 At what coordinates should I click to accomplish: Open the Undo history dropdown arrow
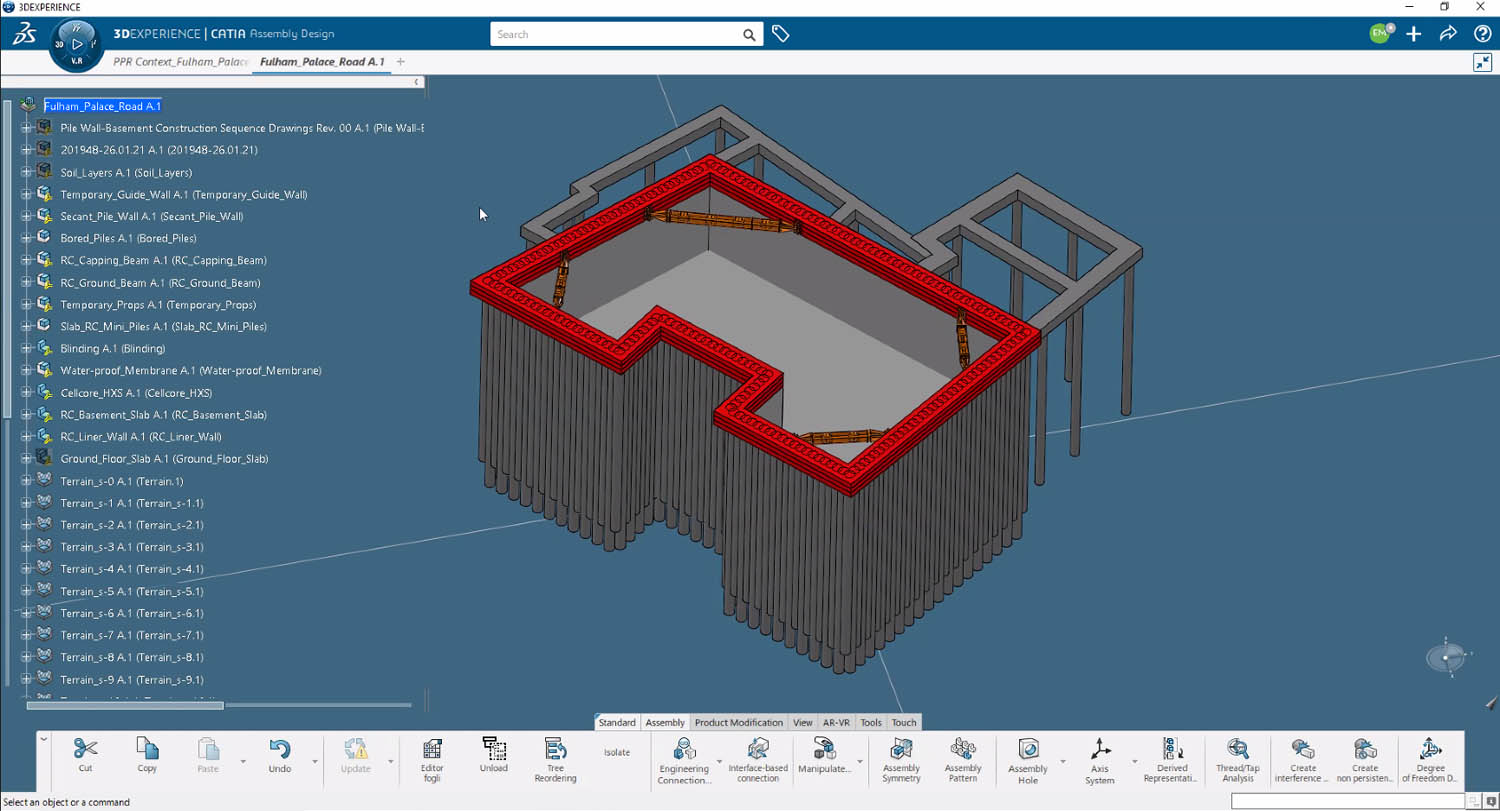314,762
